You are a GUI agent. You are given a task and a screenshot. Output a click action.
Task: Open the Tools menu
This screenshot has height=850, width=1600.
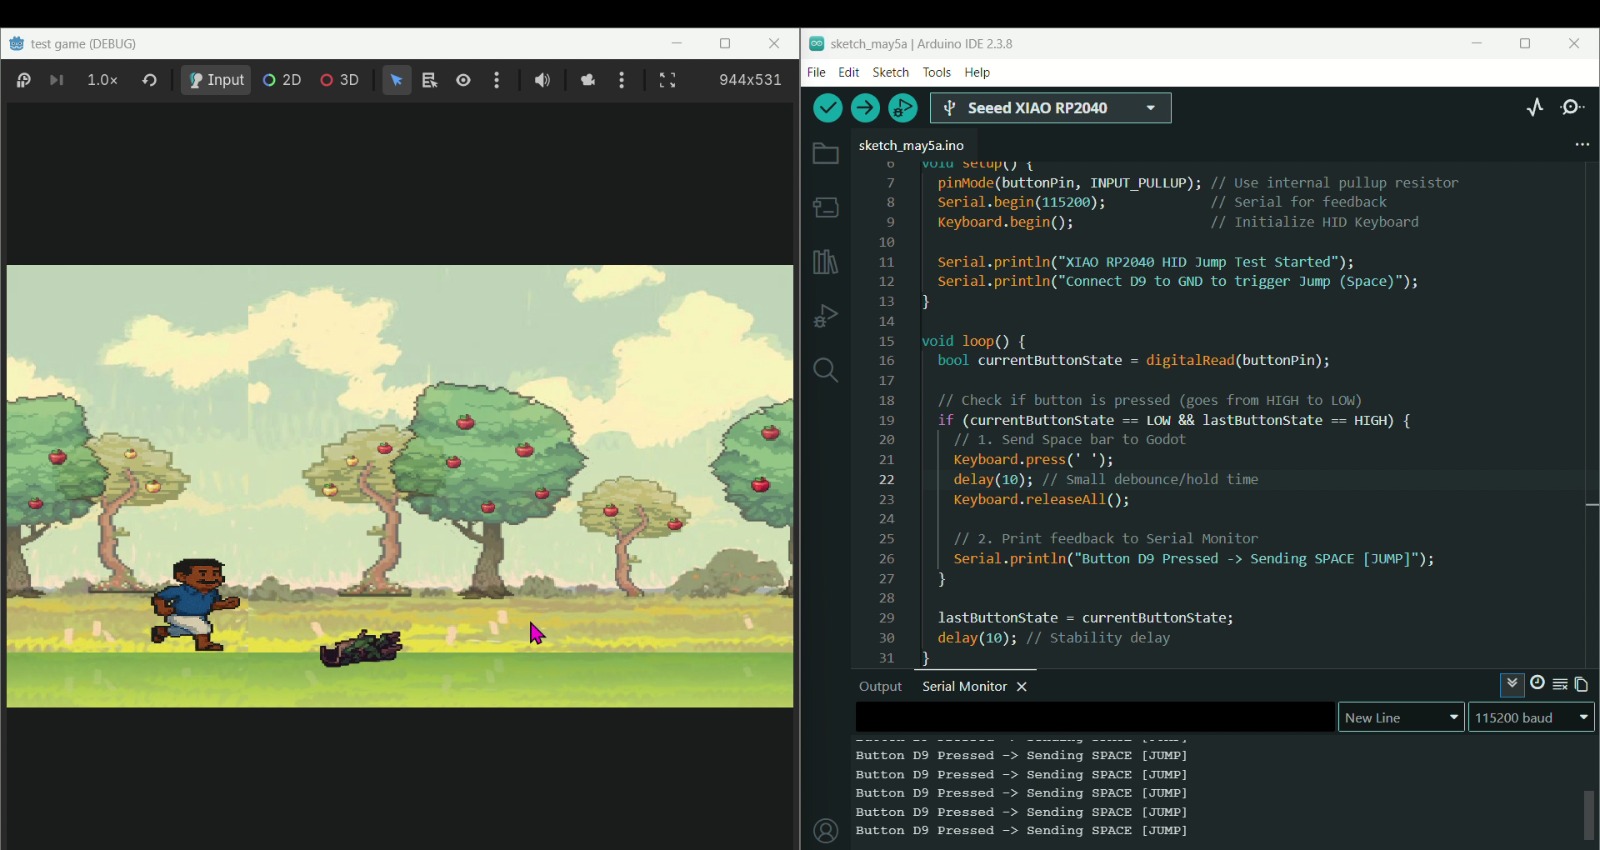(937, 72)
